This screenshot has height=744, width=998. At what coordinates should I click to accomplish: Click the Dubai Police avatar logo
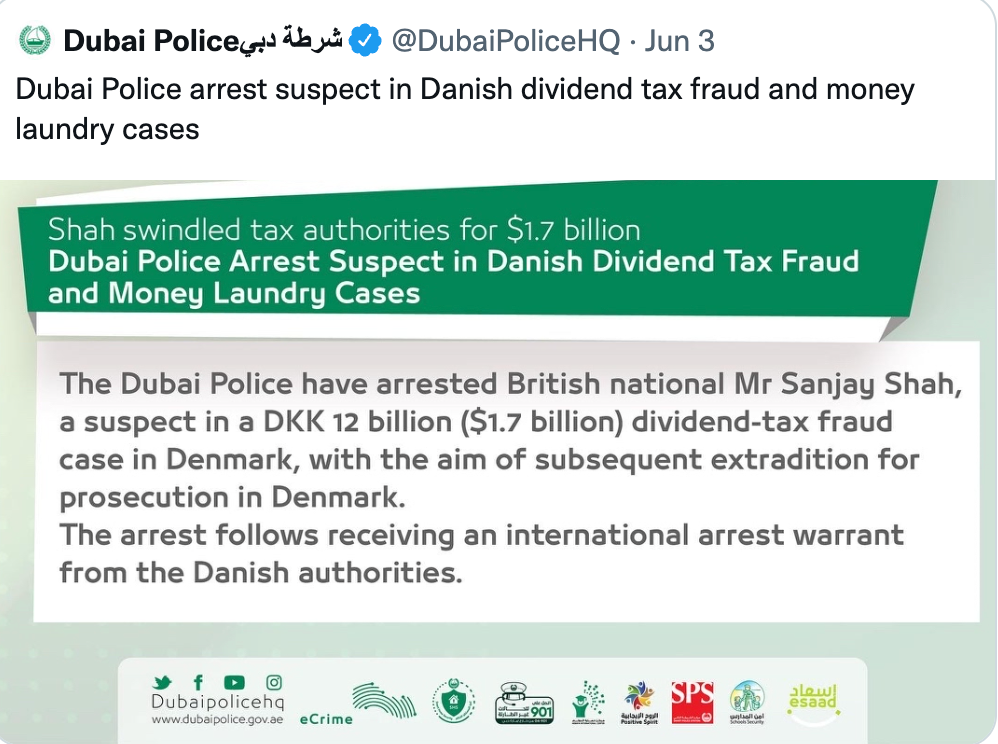34,41
